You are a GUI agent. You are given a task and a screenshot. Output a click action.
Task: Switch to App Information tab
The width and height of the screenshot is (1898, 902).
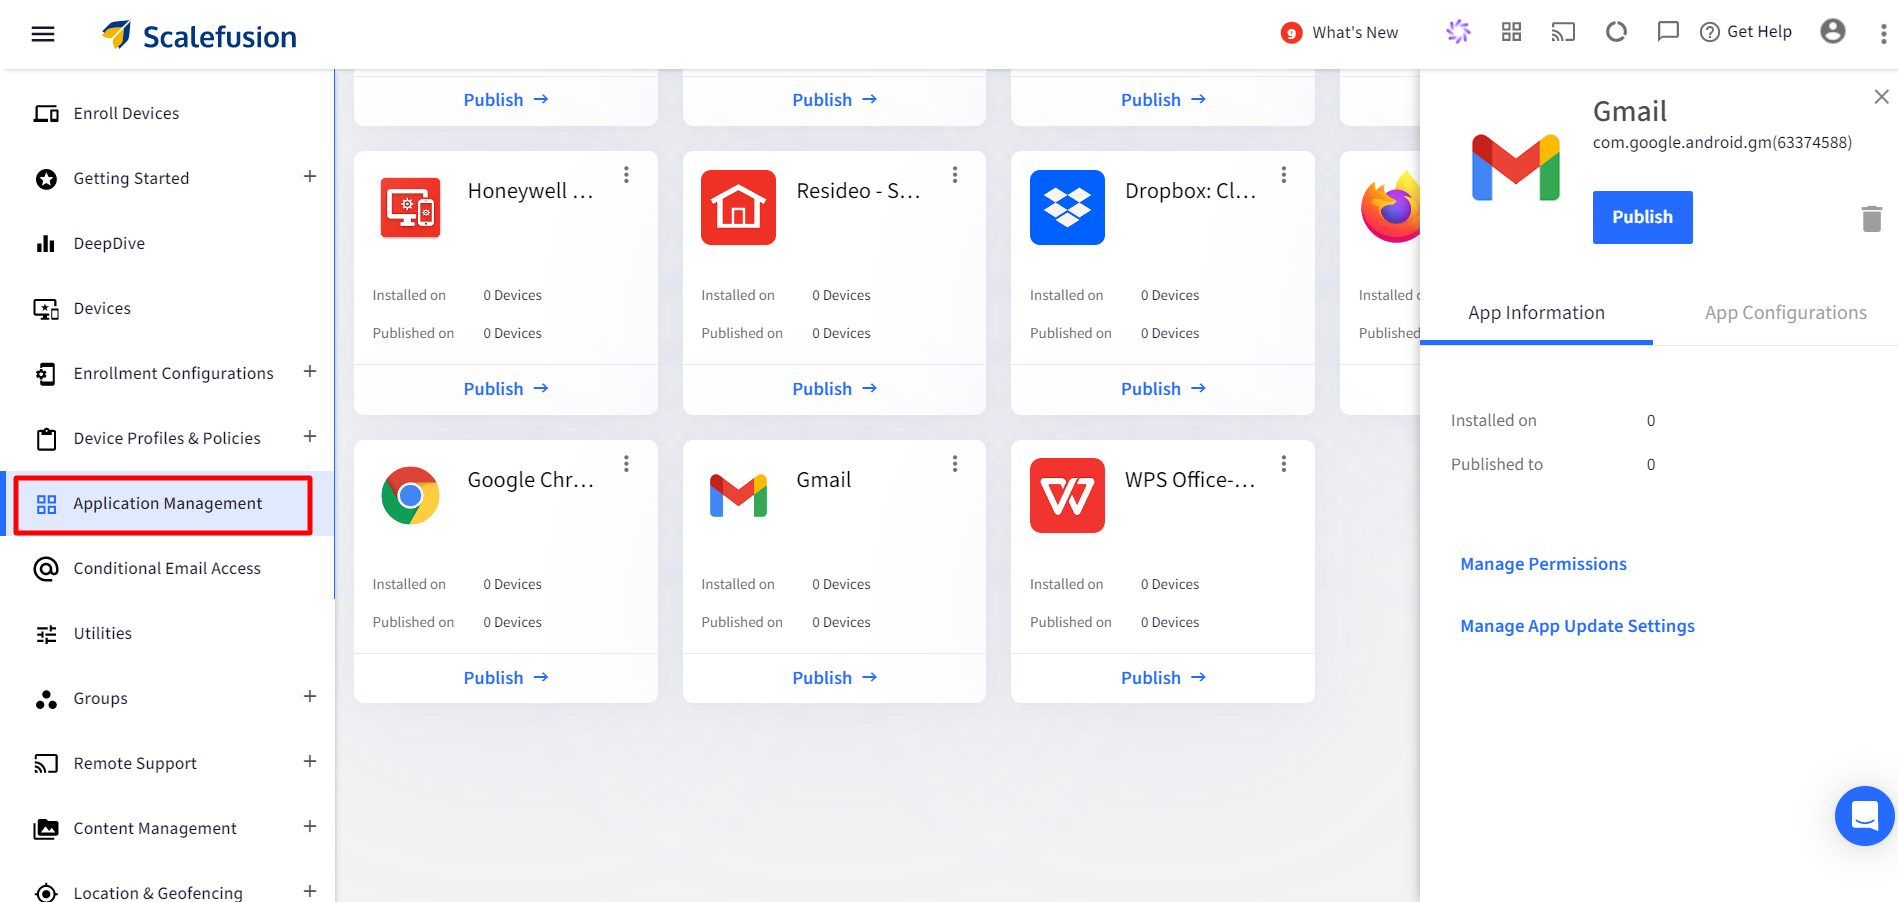1536,313
